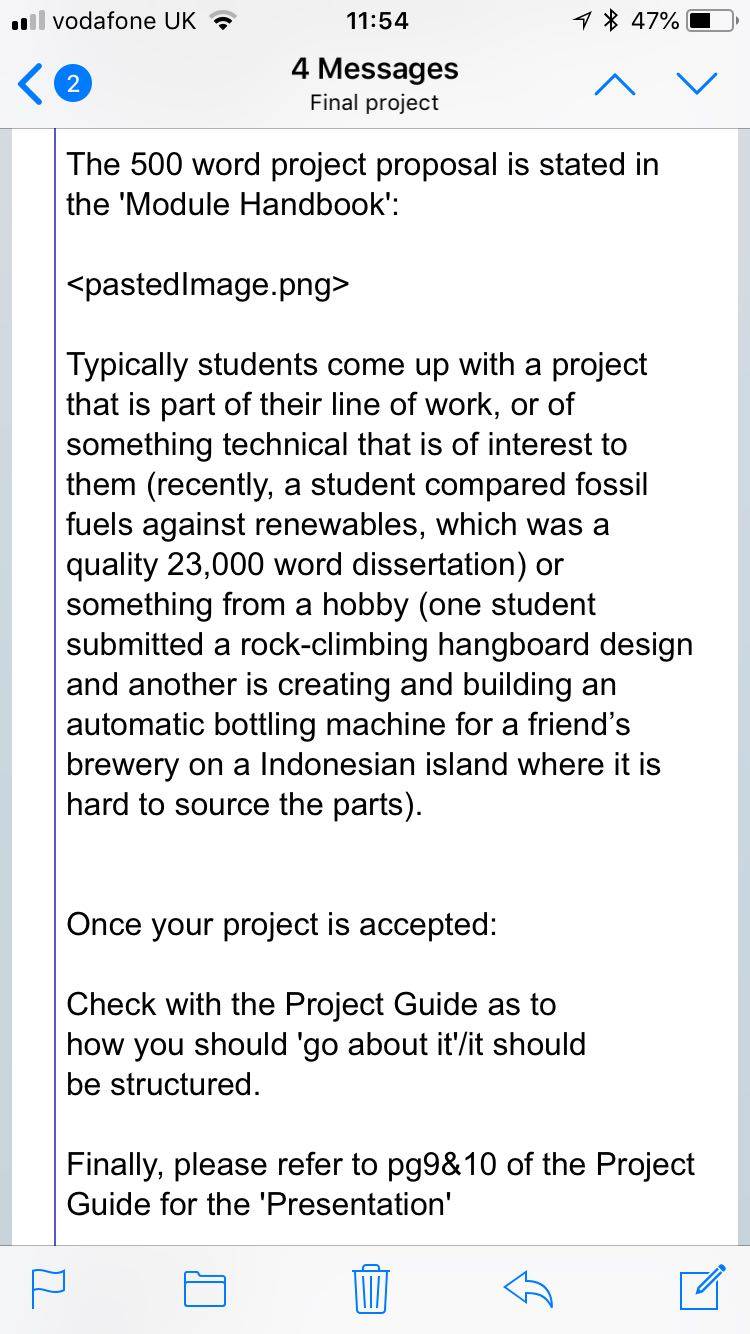
Task: Tap the battery indicator in status bar
Action: pos(712,20)
